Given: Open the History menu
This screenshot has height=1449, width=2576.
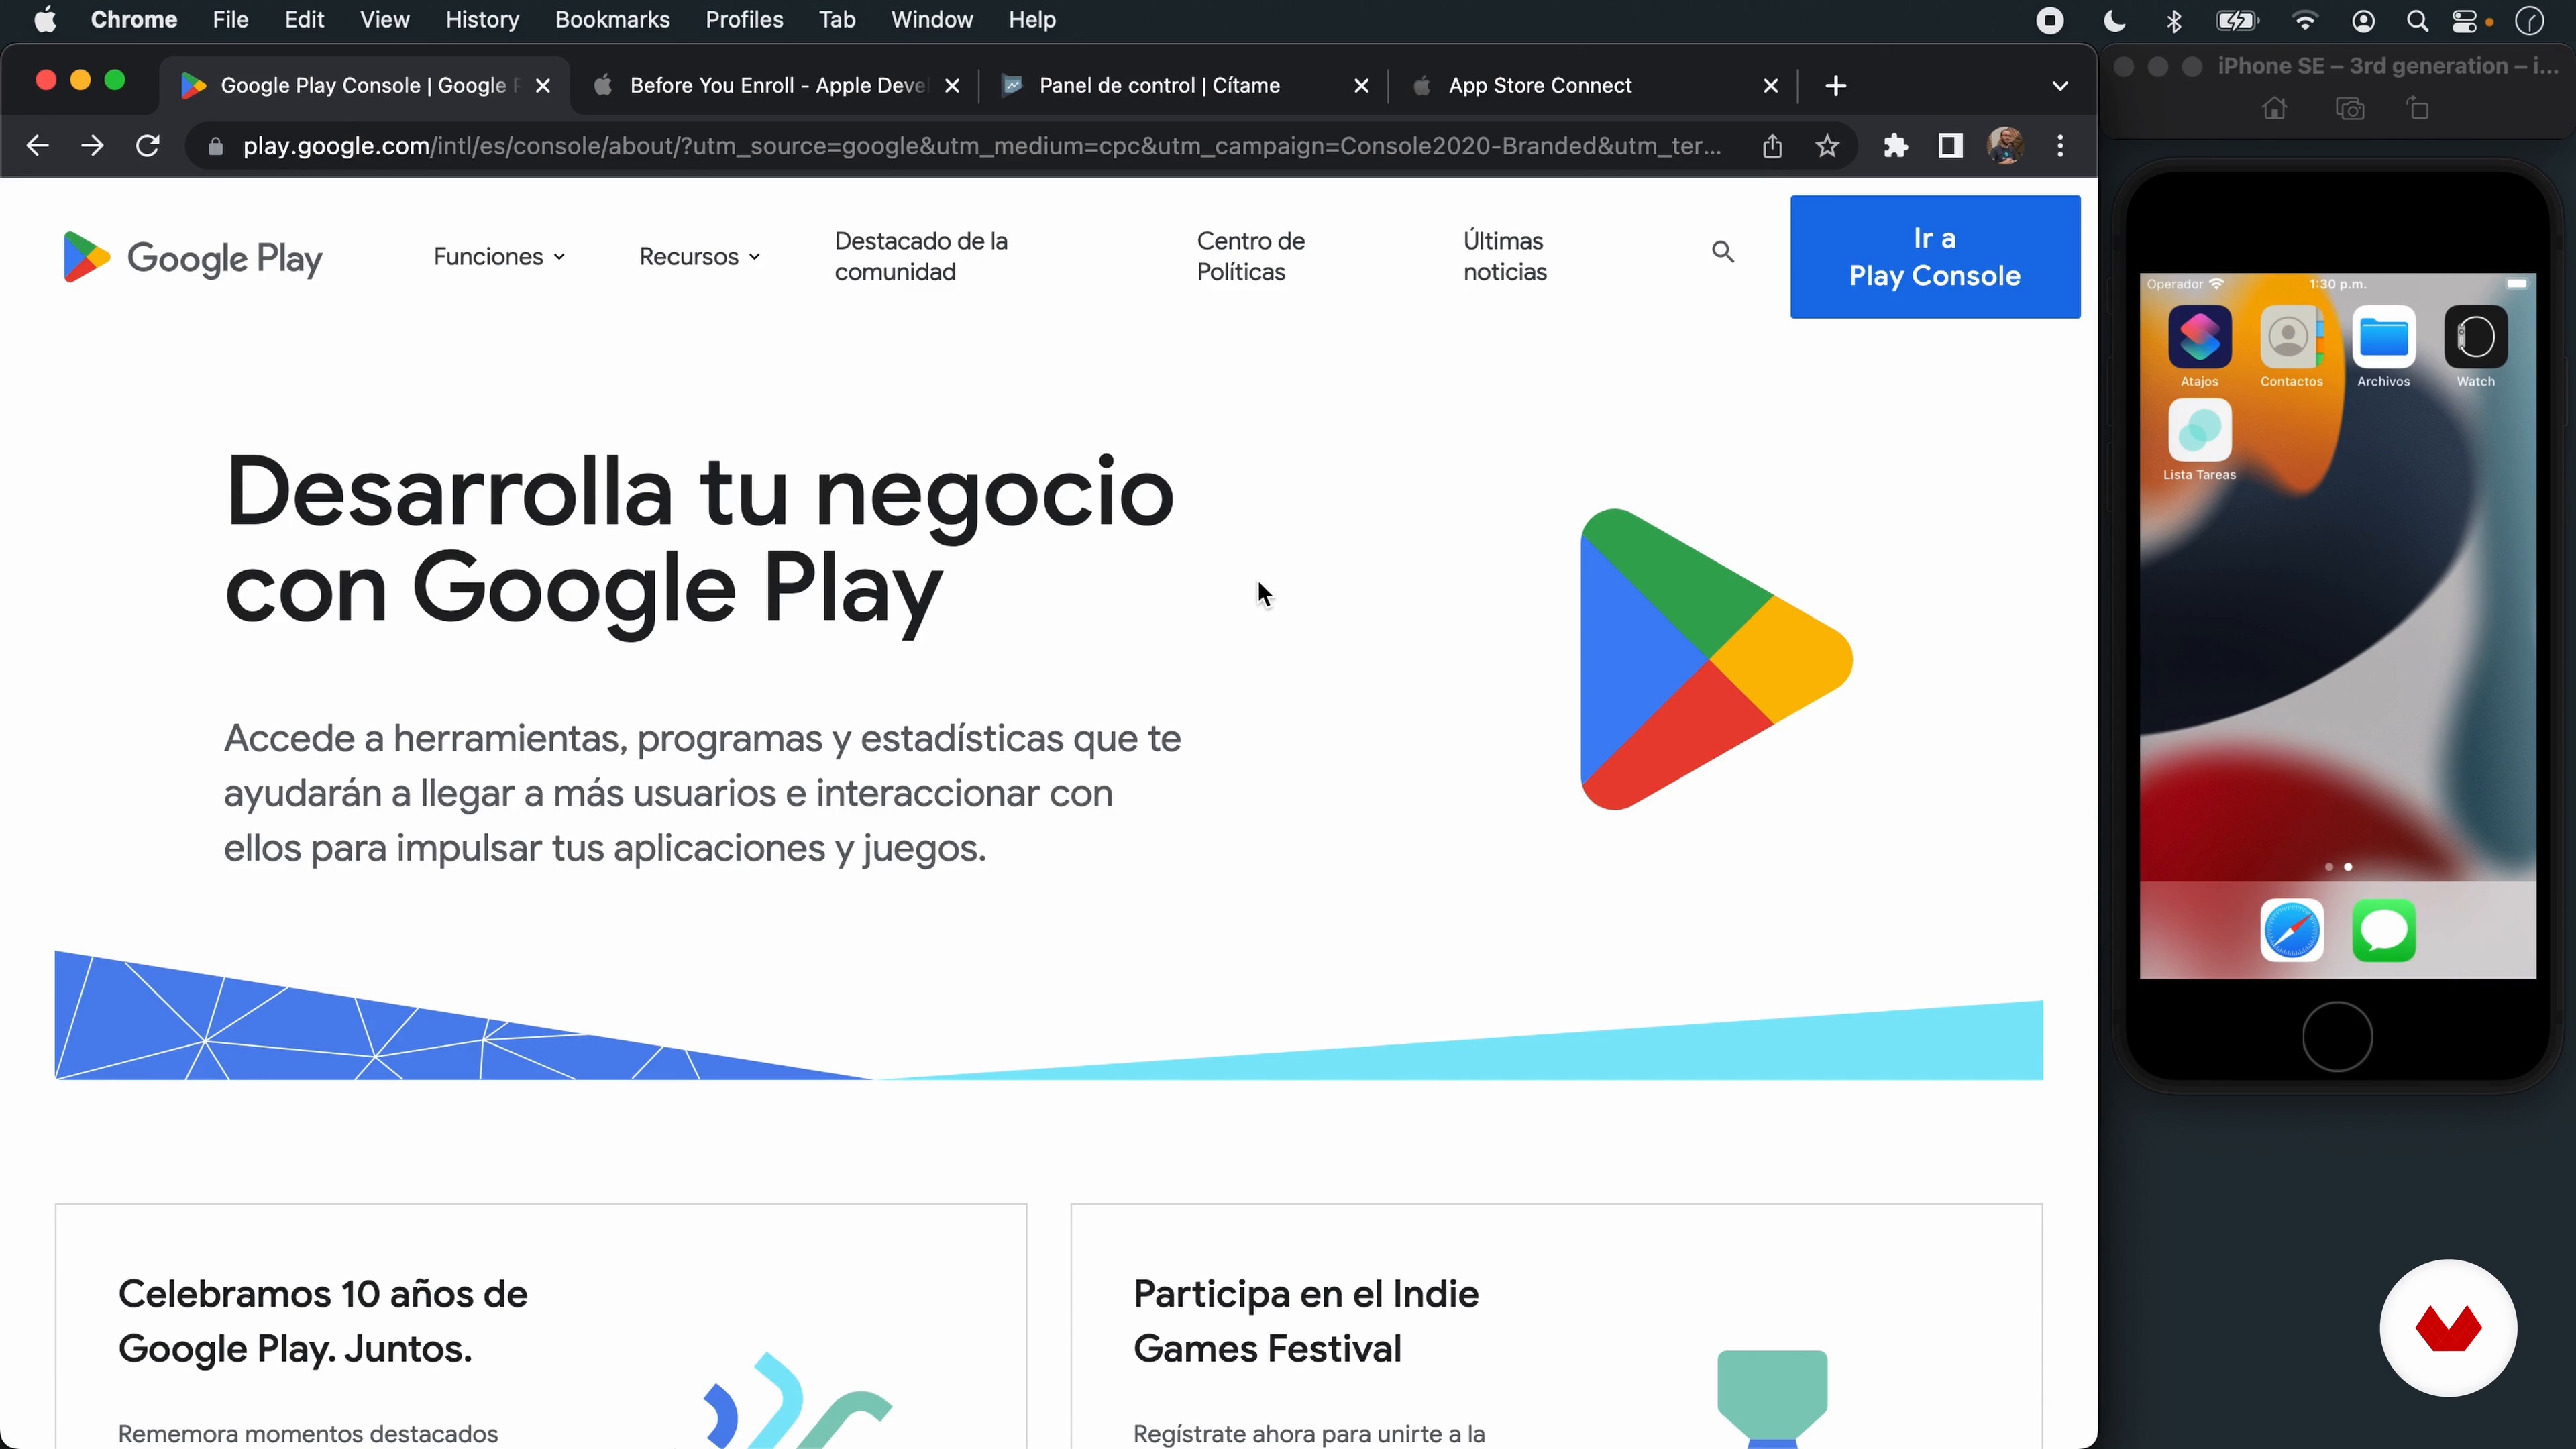Looking at the screenshot, I should point(482,20).
